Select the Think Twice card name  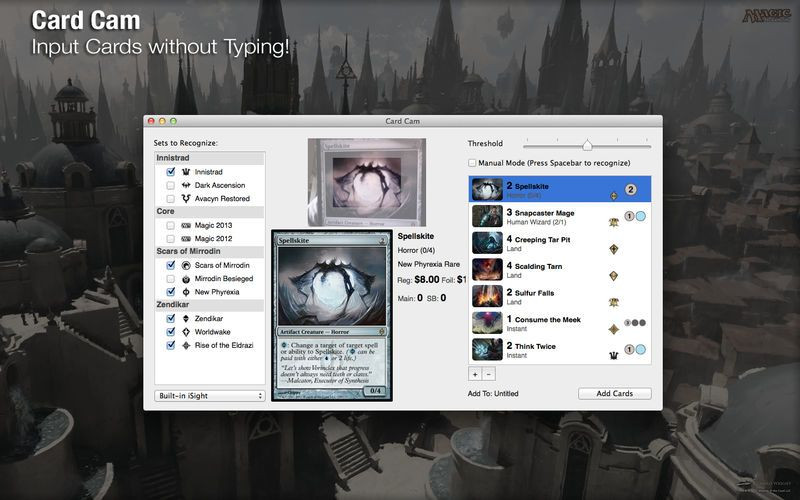pos(535,346)
